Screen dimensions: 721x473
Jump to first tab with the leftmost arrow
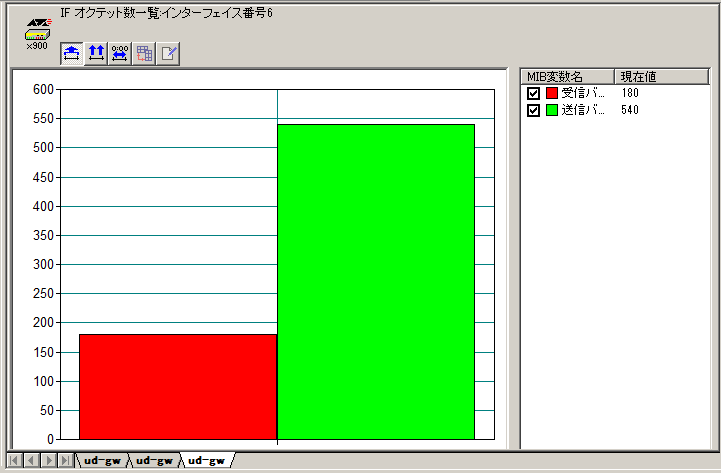tap(14, 460)
